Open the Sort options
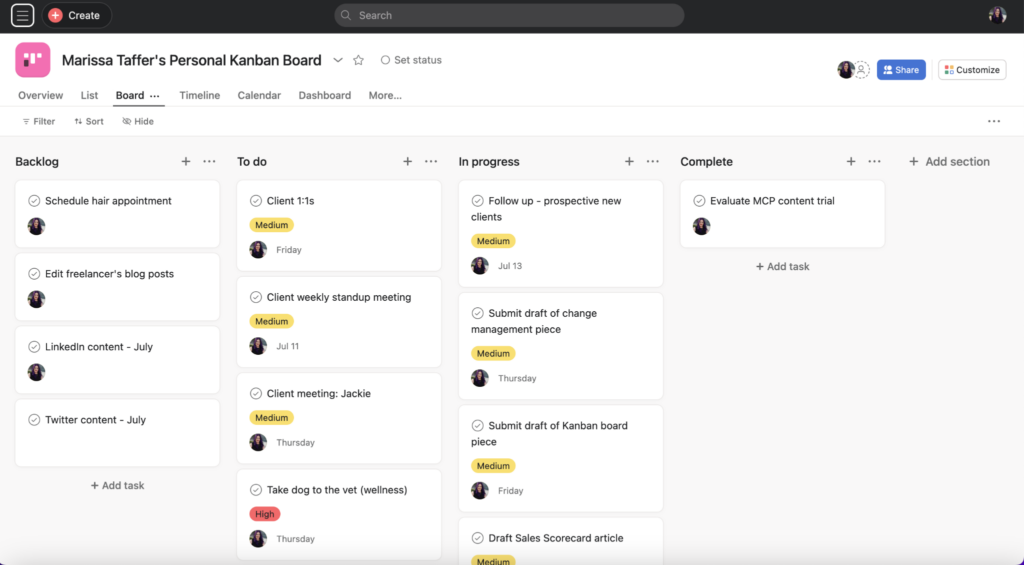This screenshot has width=1024, height=565. coord(89,121)
